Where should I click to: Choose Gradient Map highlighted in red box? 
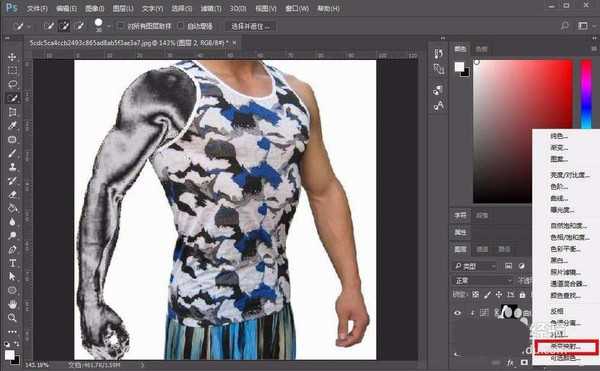[566, 347]
